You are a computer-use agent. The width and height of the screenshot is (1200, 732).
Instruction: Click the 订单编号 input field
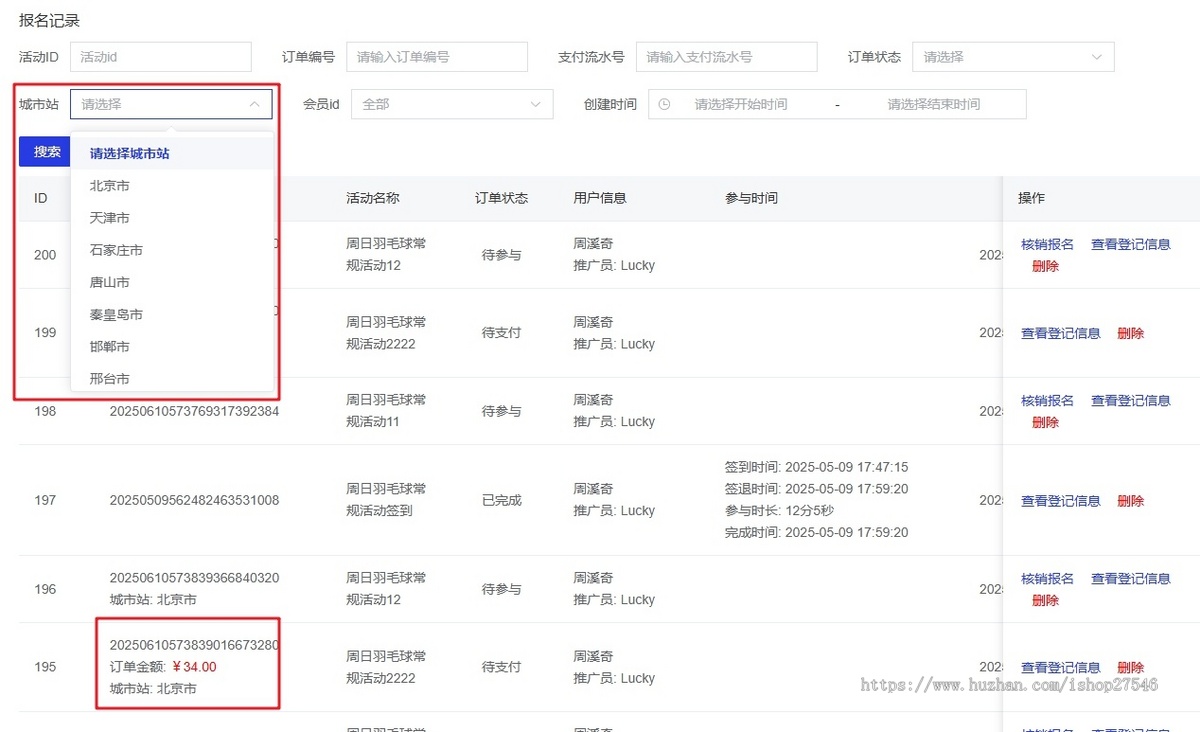click(x=436, y=57)
